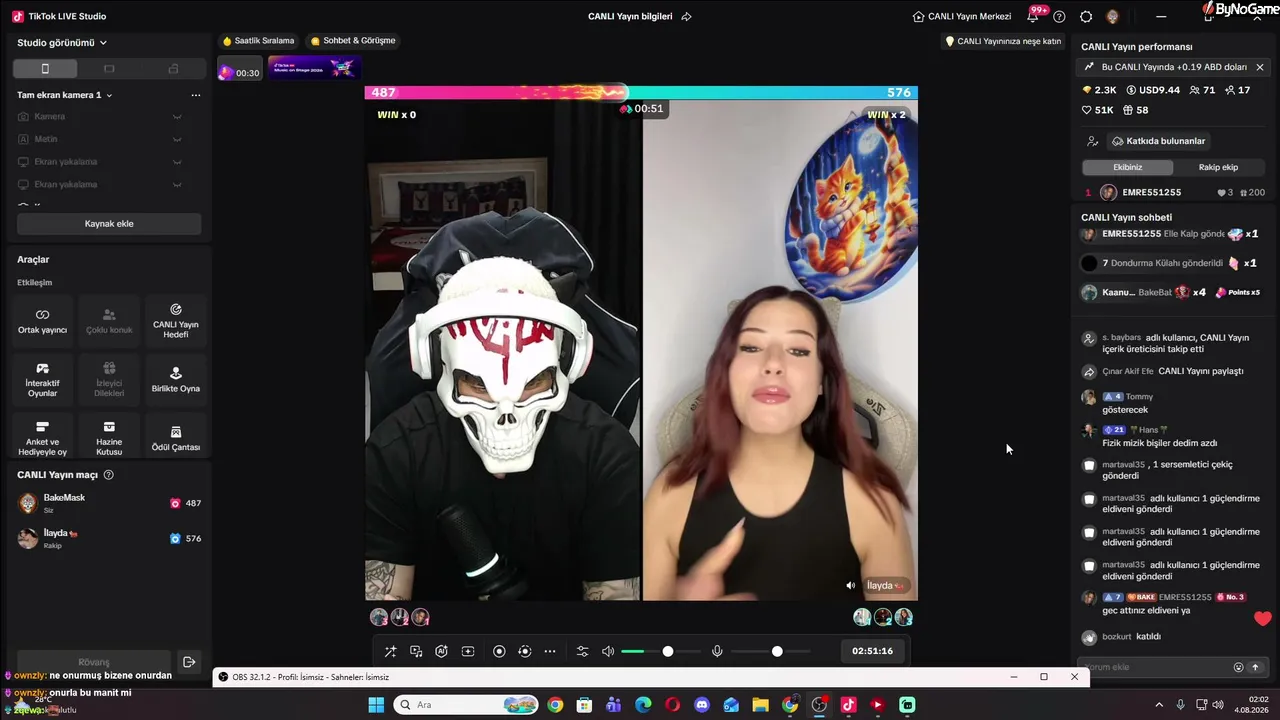The width and height of the screenshot is (1280, 720).
Task: Open the help question mark icon
Action: click(x=1059, y=17)
